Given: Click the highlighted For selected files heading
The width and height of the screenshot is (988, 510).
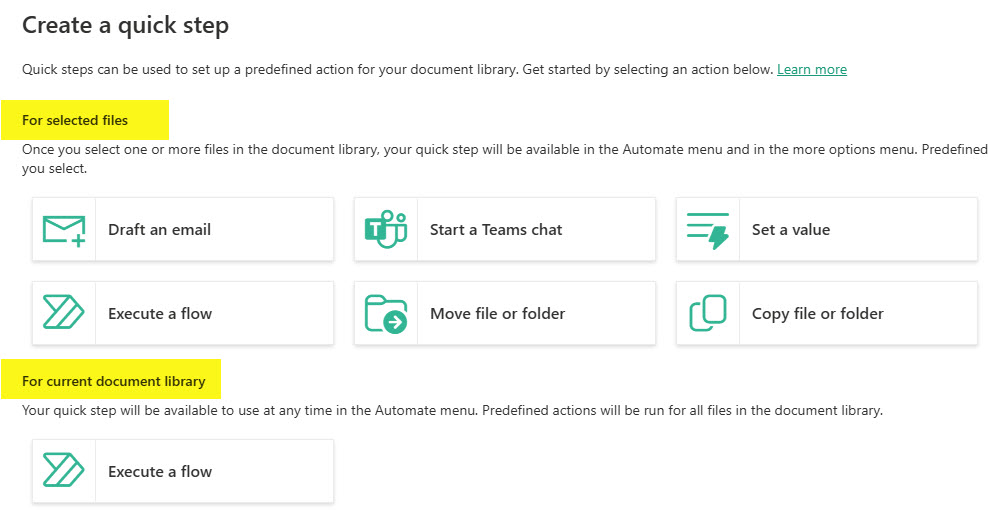Looking at the screenshot, I should tap(75, 121).
